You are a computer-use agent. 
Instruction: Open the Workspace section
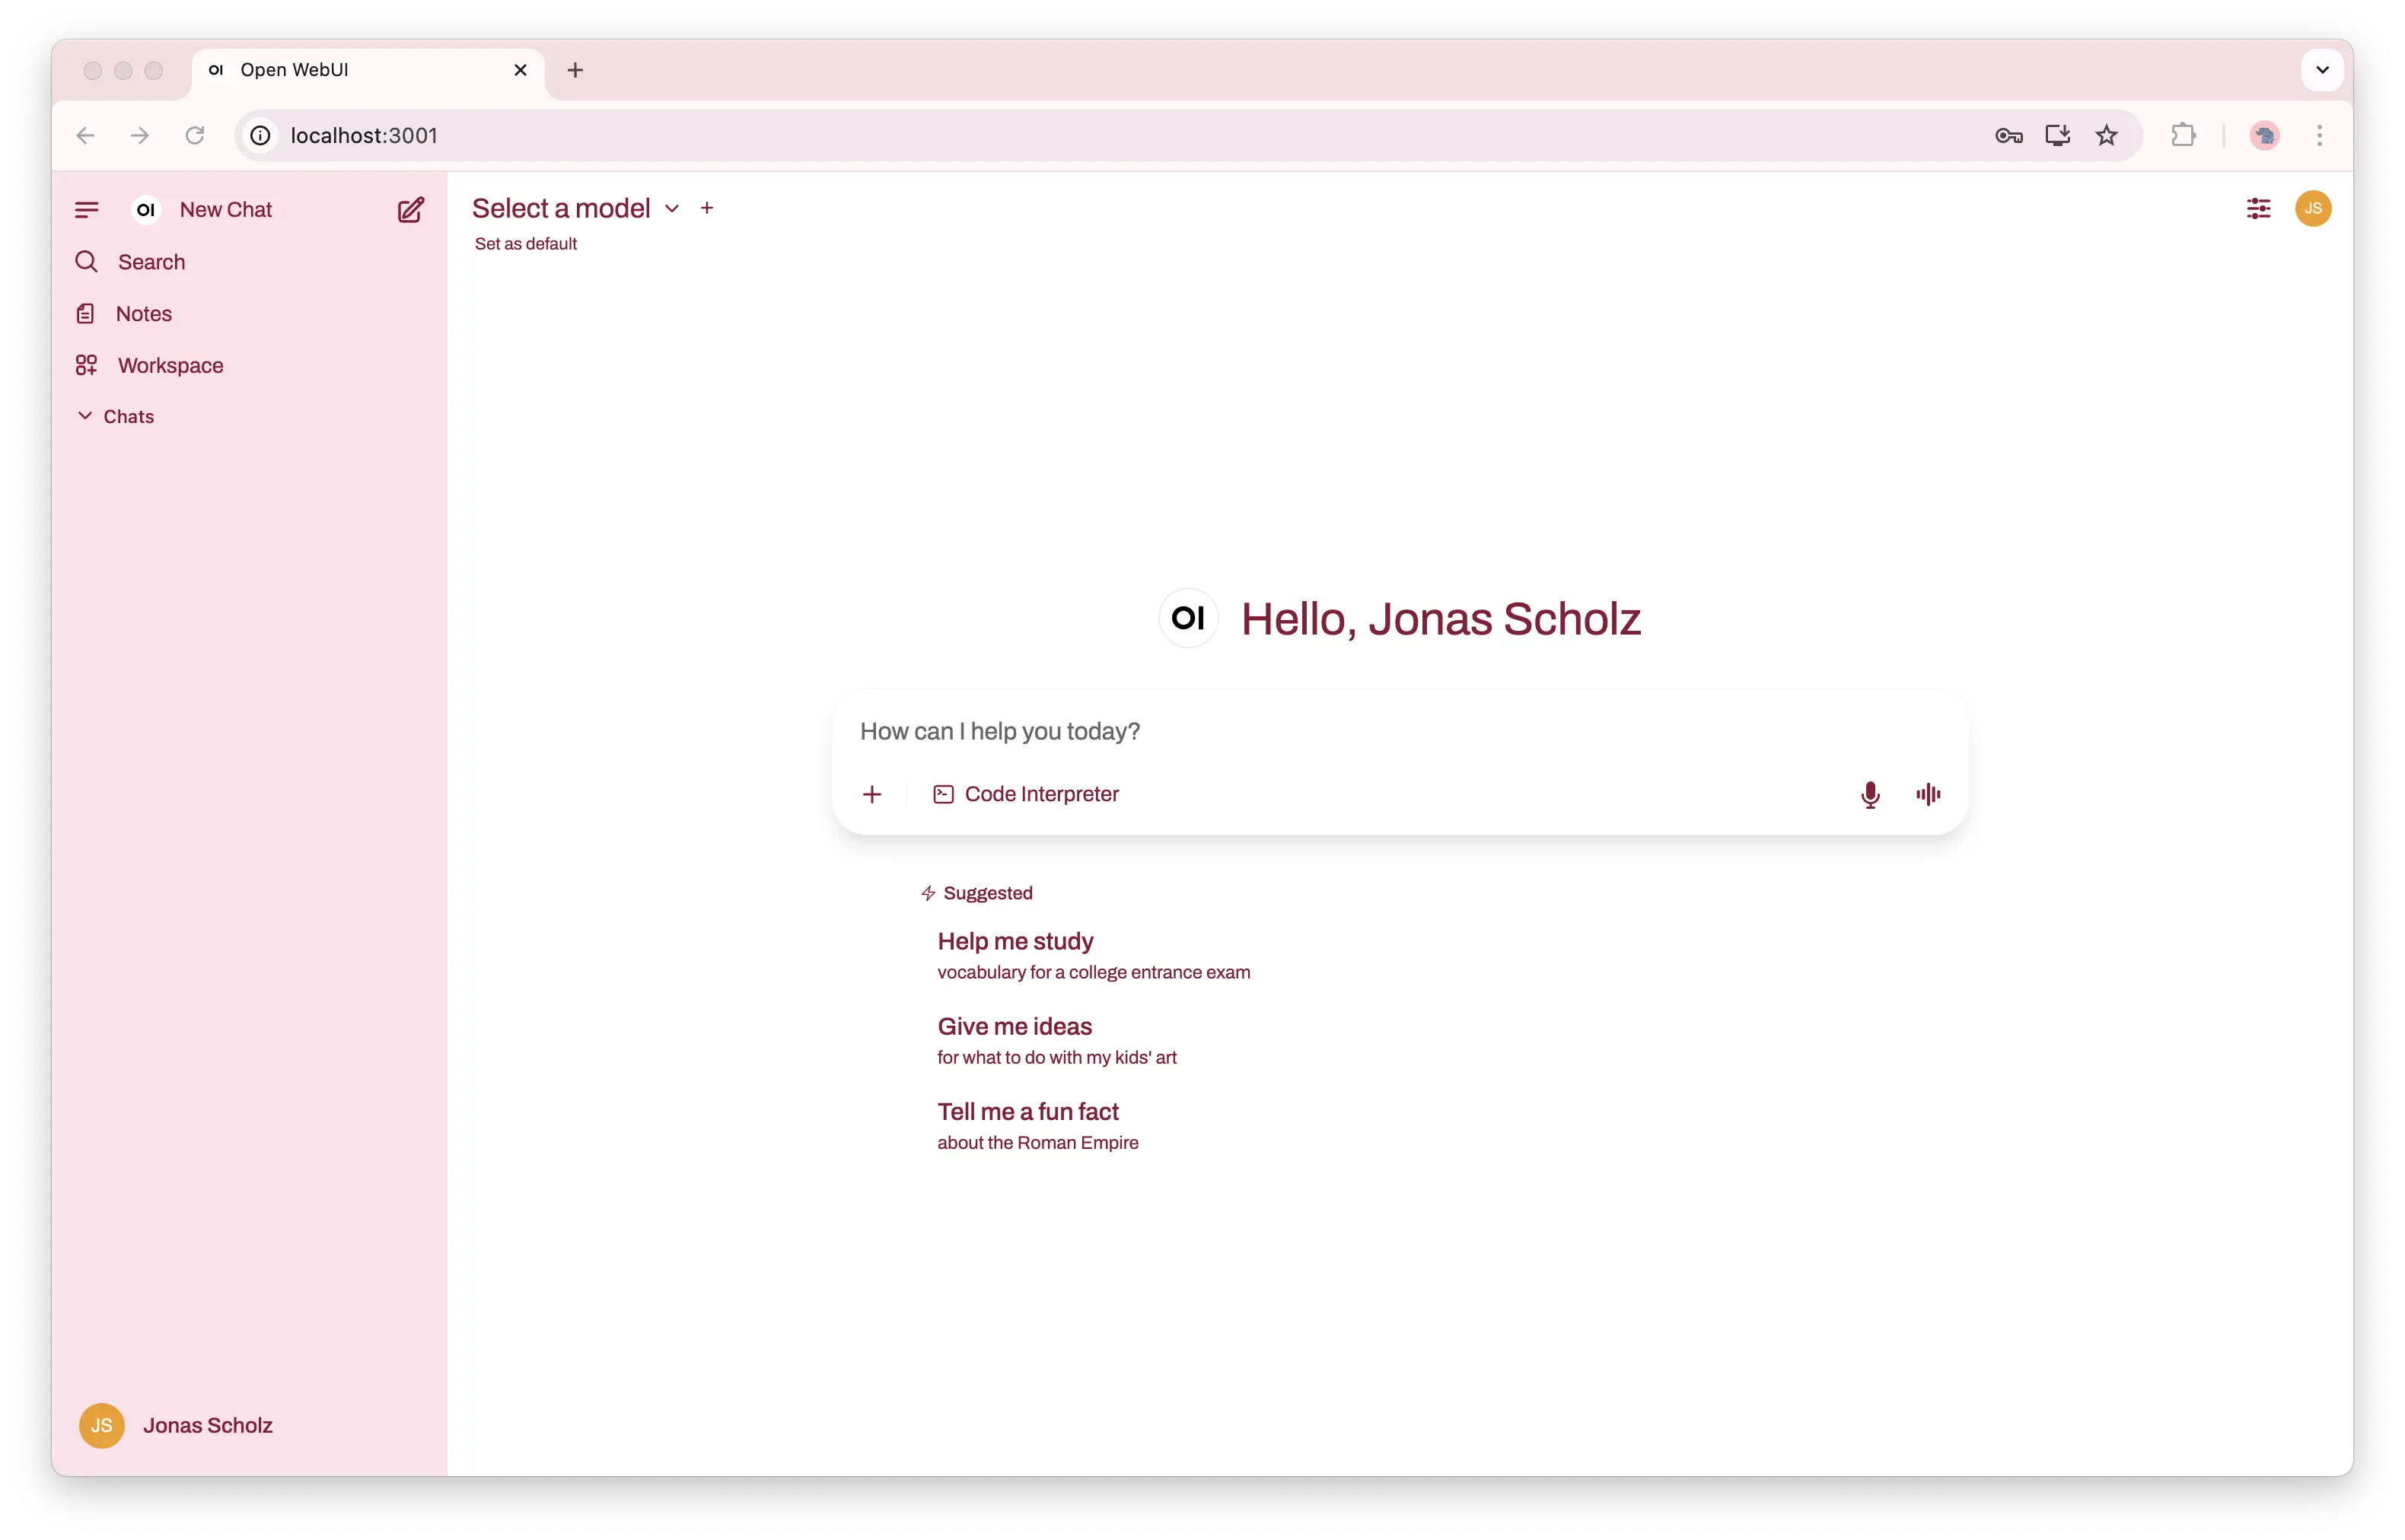[169, 365]
